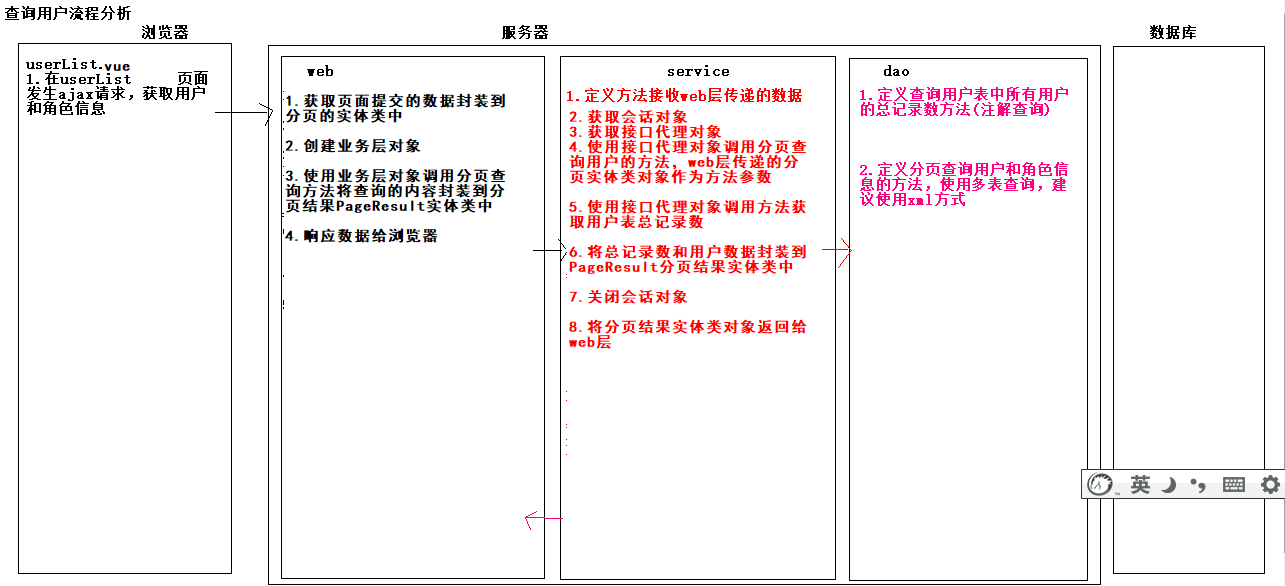Switch the punctuation mode icon
The width and height of the screenshot is (1285, 586).
1198,485
